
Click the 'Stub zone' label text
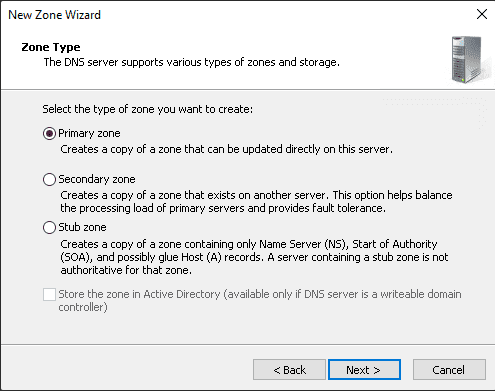point(82,227)
